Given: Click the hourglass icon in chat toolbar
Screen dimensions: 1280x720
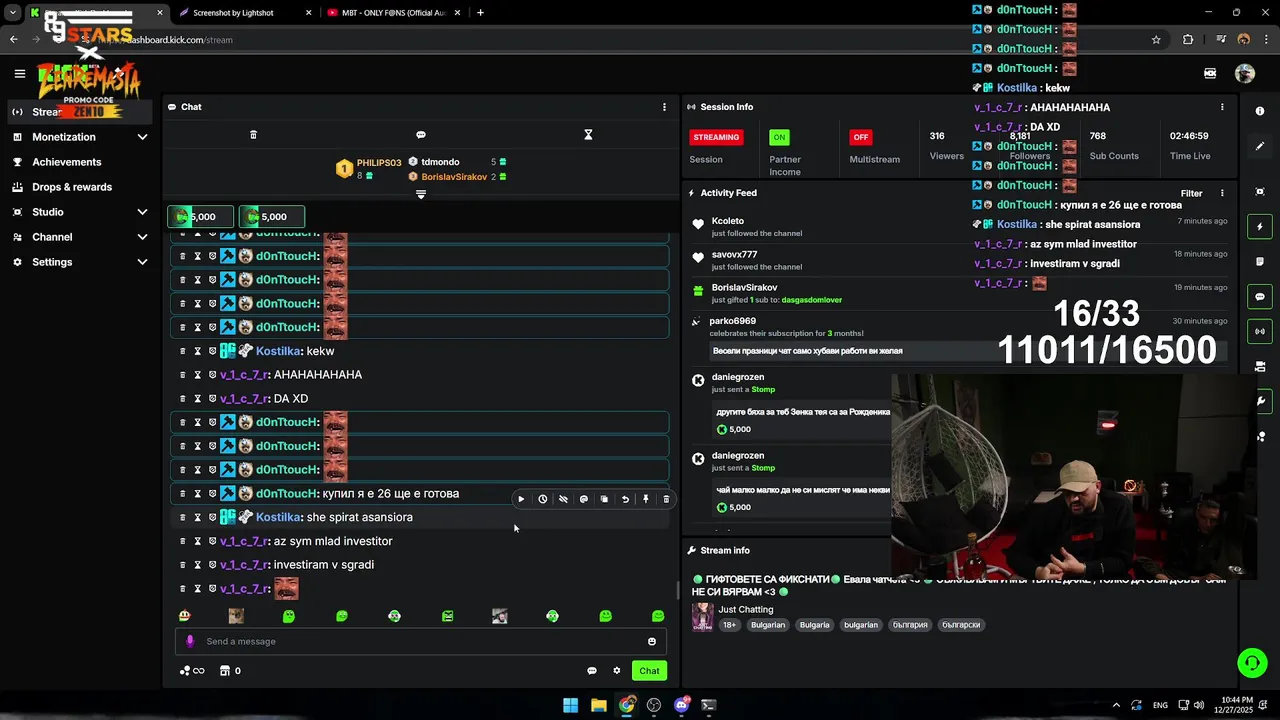Looking at the screenshot, I should [x=588, y=135].
